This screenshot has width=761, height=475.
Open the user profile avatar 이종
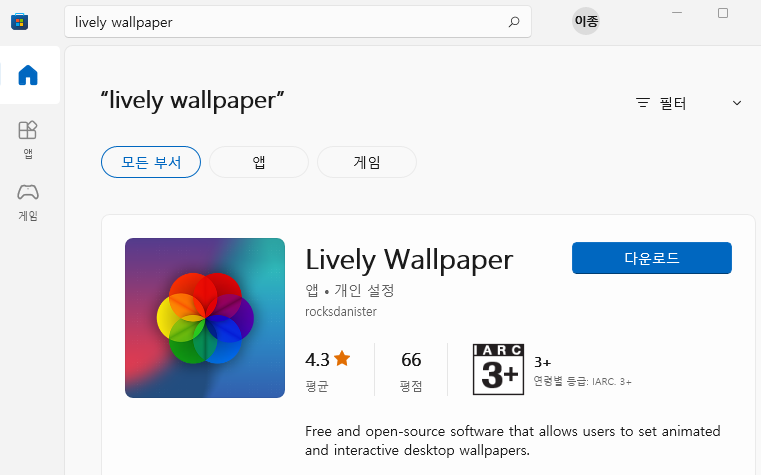coord(586,21)
